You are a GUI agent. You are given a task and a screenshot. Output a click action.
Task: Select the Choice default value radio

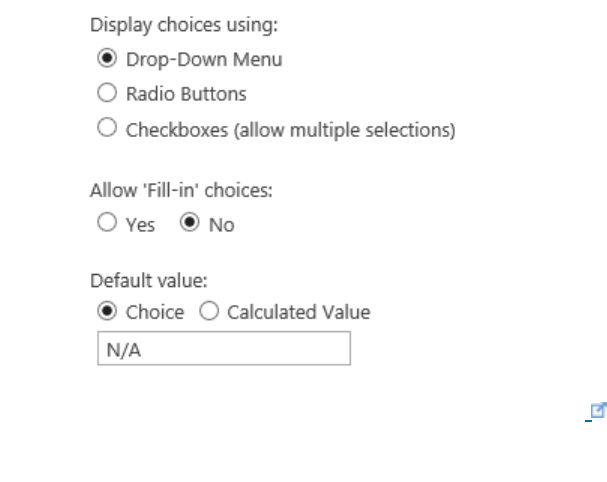(x=108, y=312)
